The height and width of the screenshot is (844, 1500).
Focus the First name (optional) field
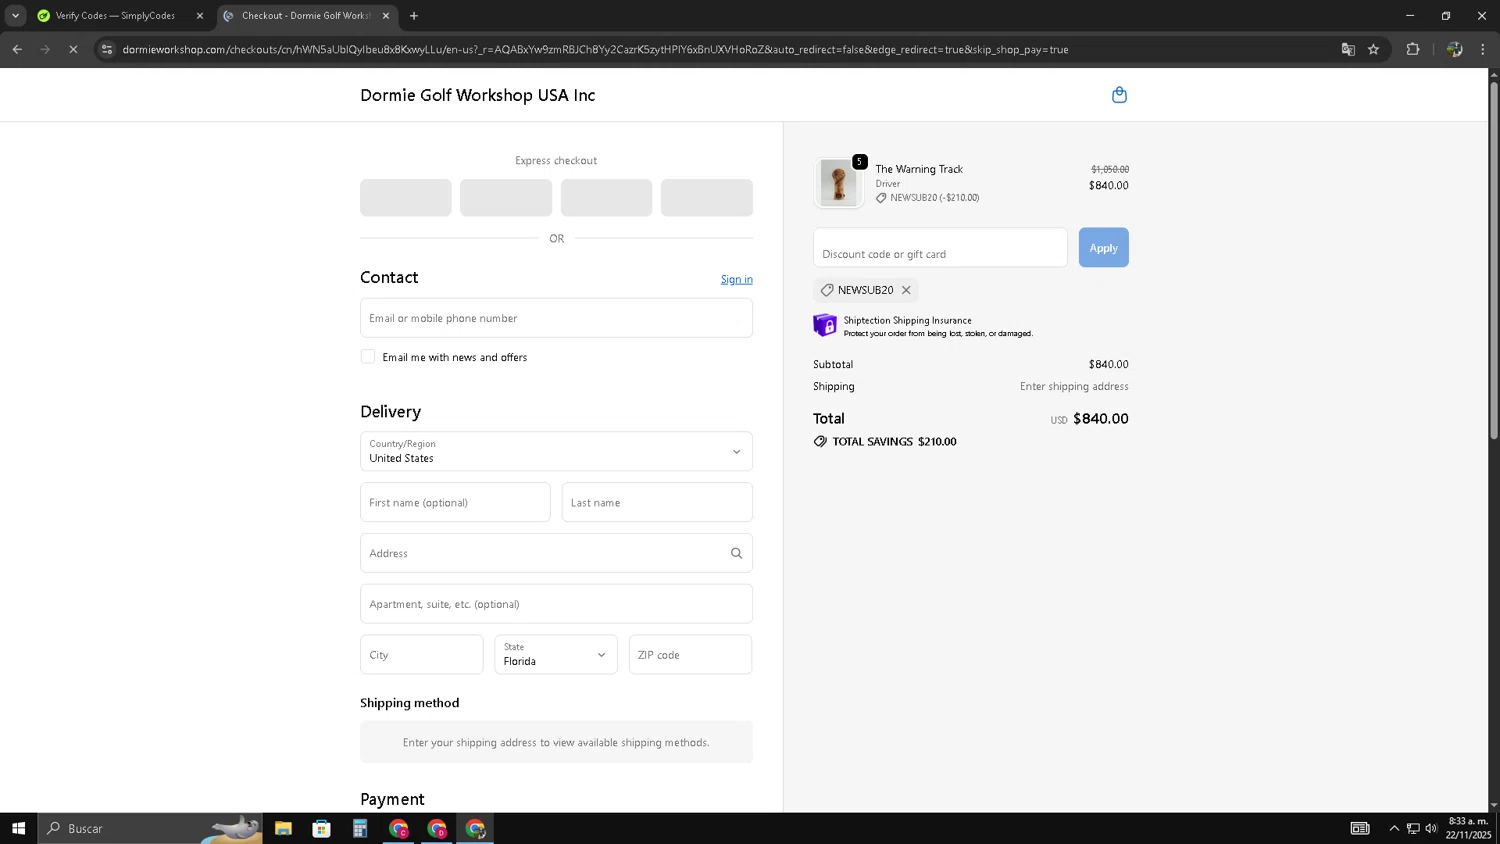click(x=455, y=502)
